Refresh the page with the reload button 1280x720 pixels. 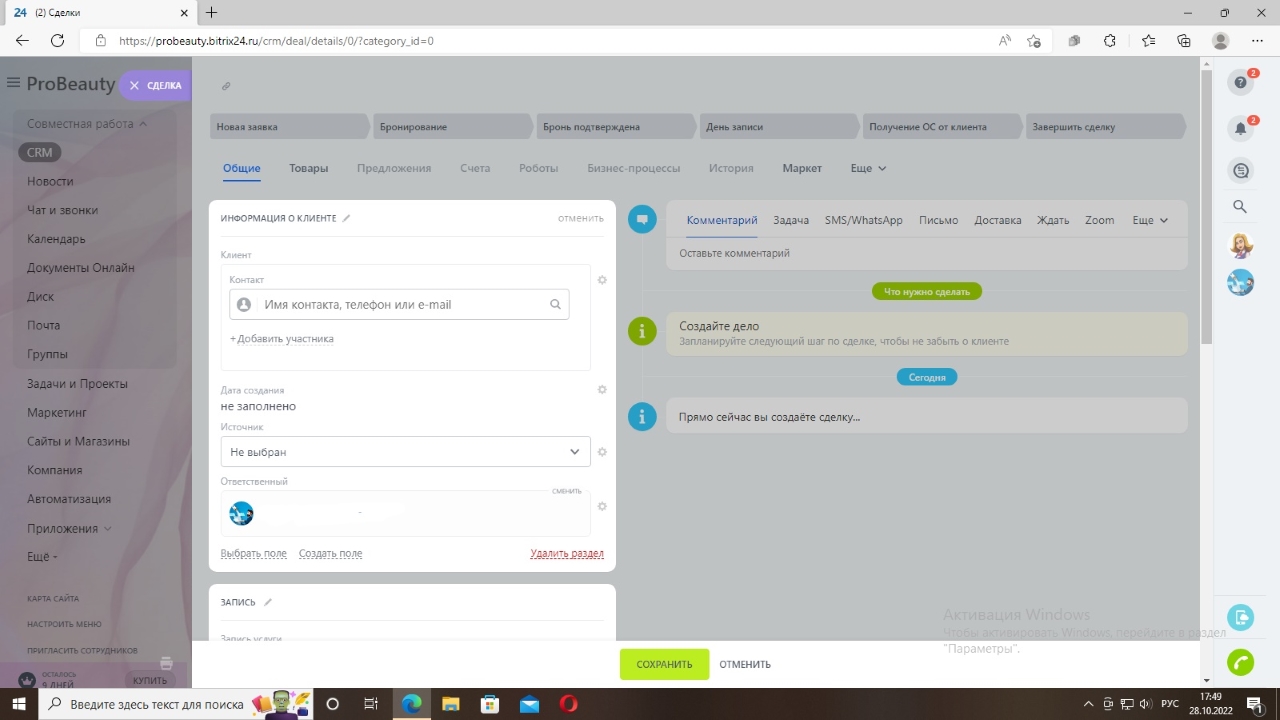coord(58,41)
